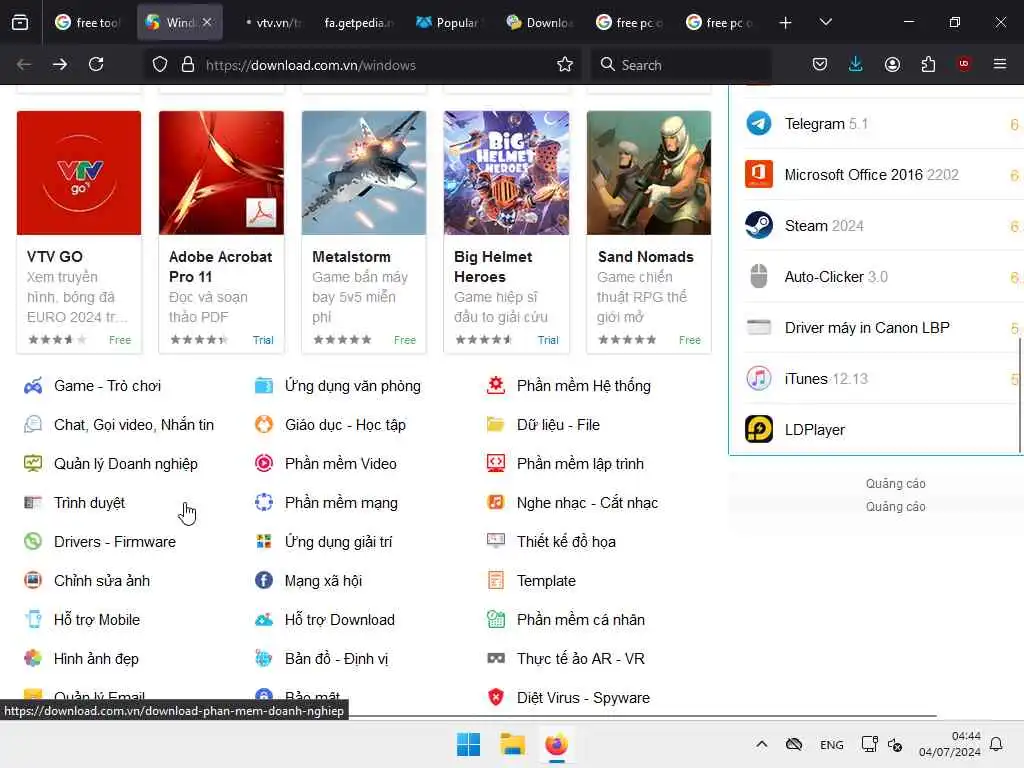
Task: Switch to the fa.getpedia tab
Action: (358, 23)
